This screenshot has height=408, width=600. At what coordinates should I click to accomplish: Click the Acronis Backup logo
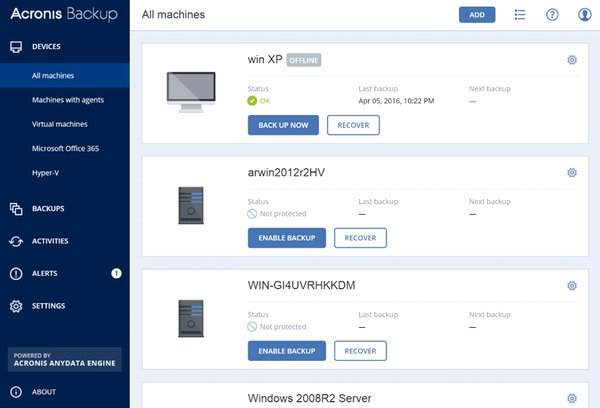coord(64,14)
